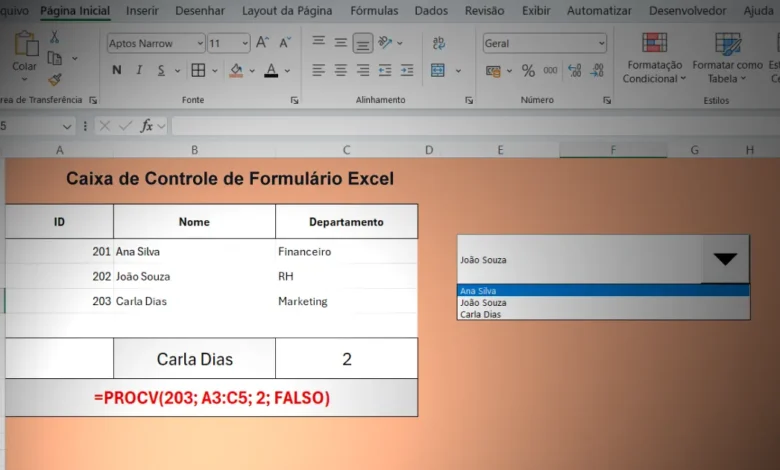Click the Wrap Text icon
Image resolution: width=780 pixels, height=470 pixels.
tap(438, 43)
